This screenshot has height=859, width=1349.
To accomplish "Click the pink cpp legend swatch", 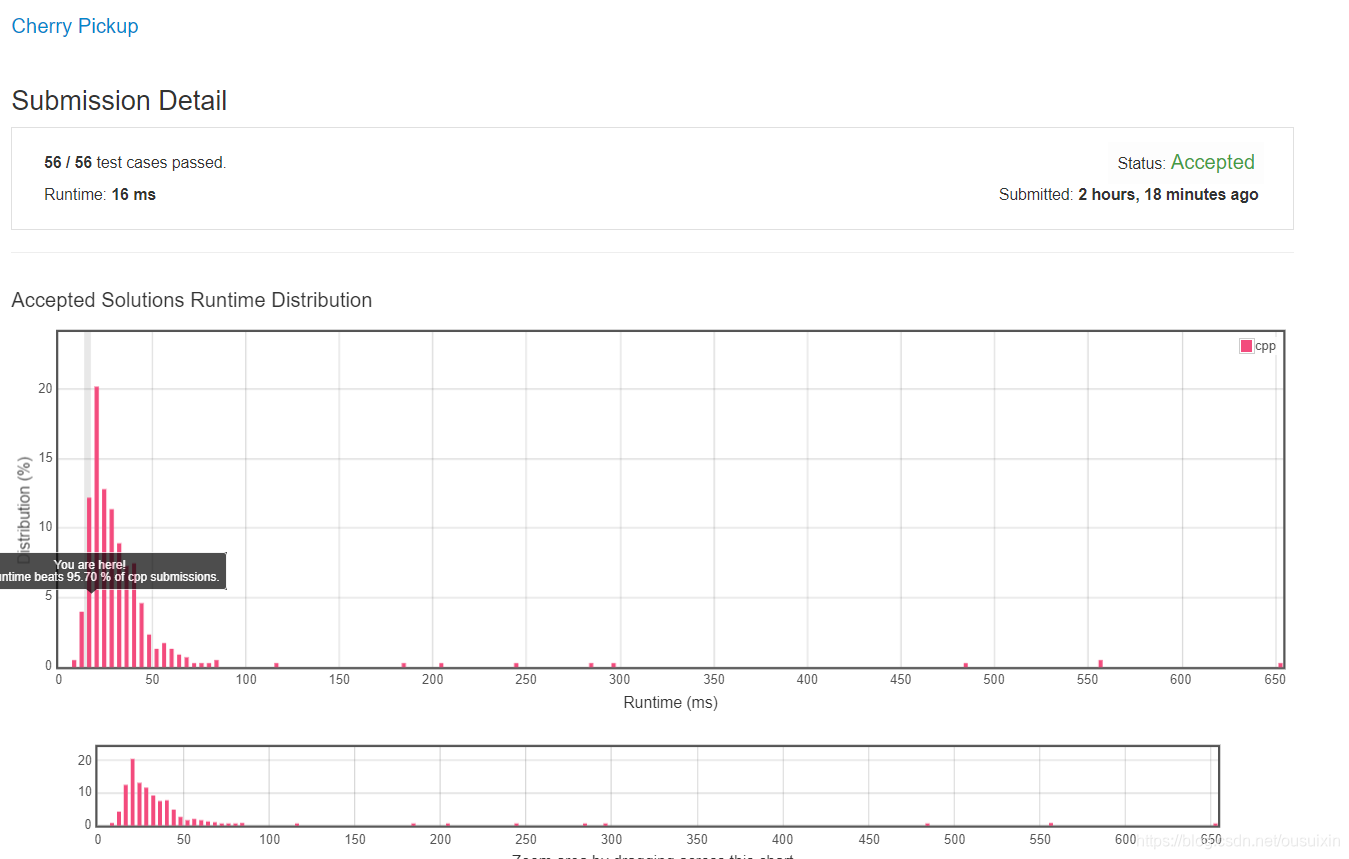I will pos(1246,346).
